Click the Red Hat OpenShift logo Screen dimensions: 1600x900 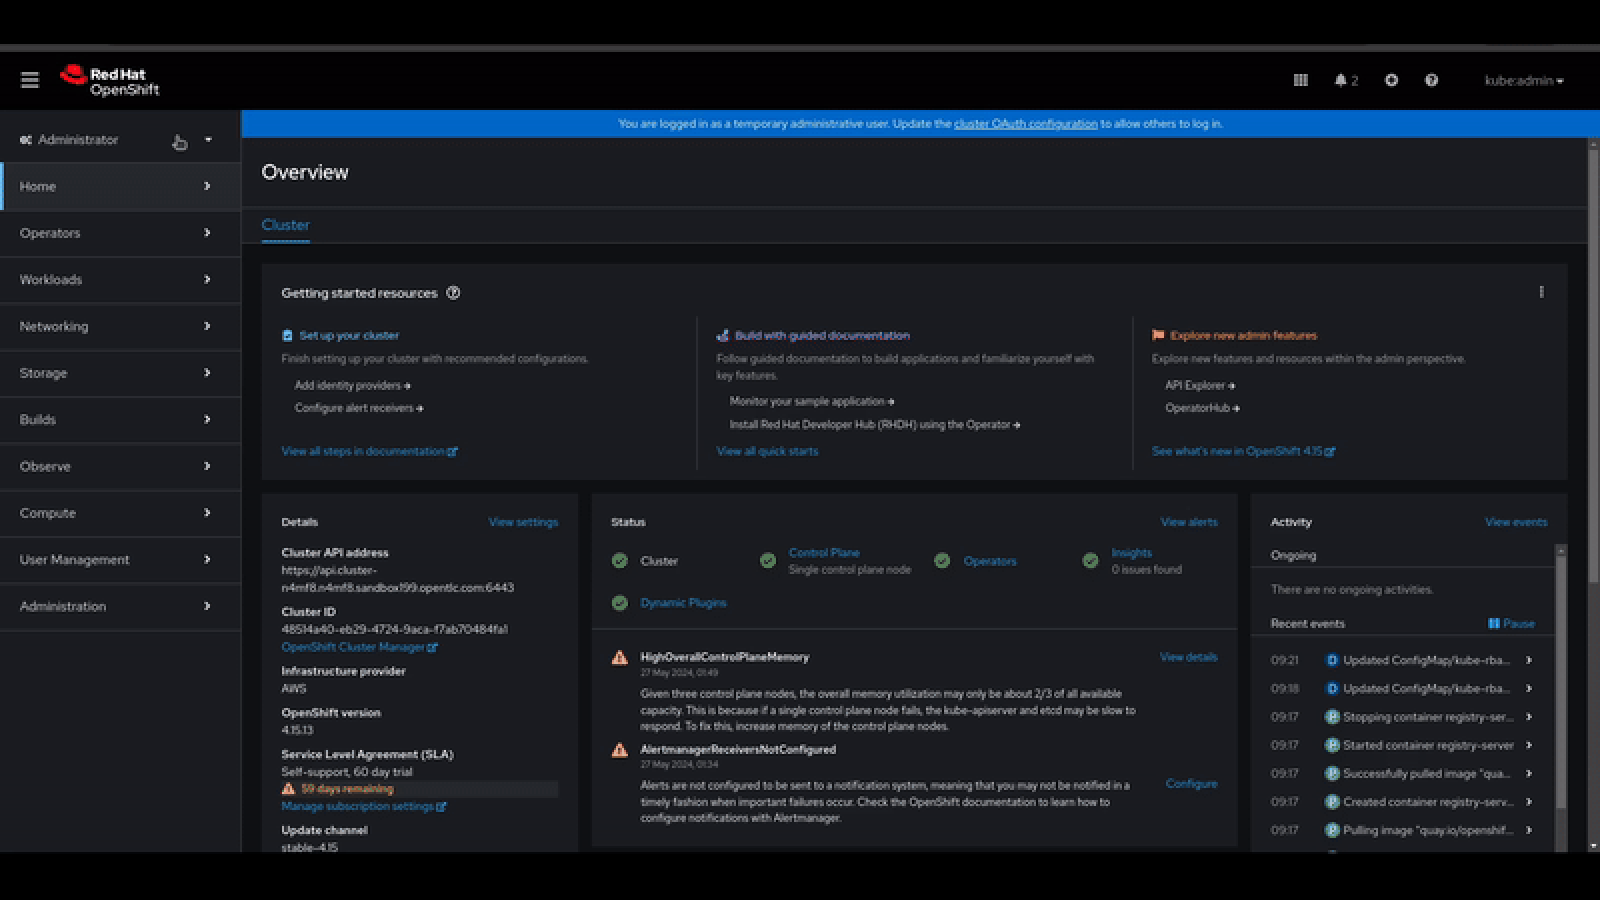(110, 81)
